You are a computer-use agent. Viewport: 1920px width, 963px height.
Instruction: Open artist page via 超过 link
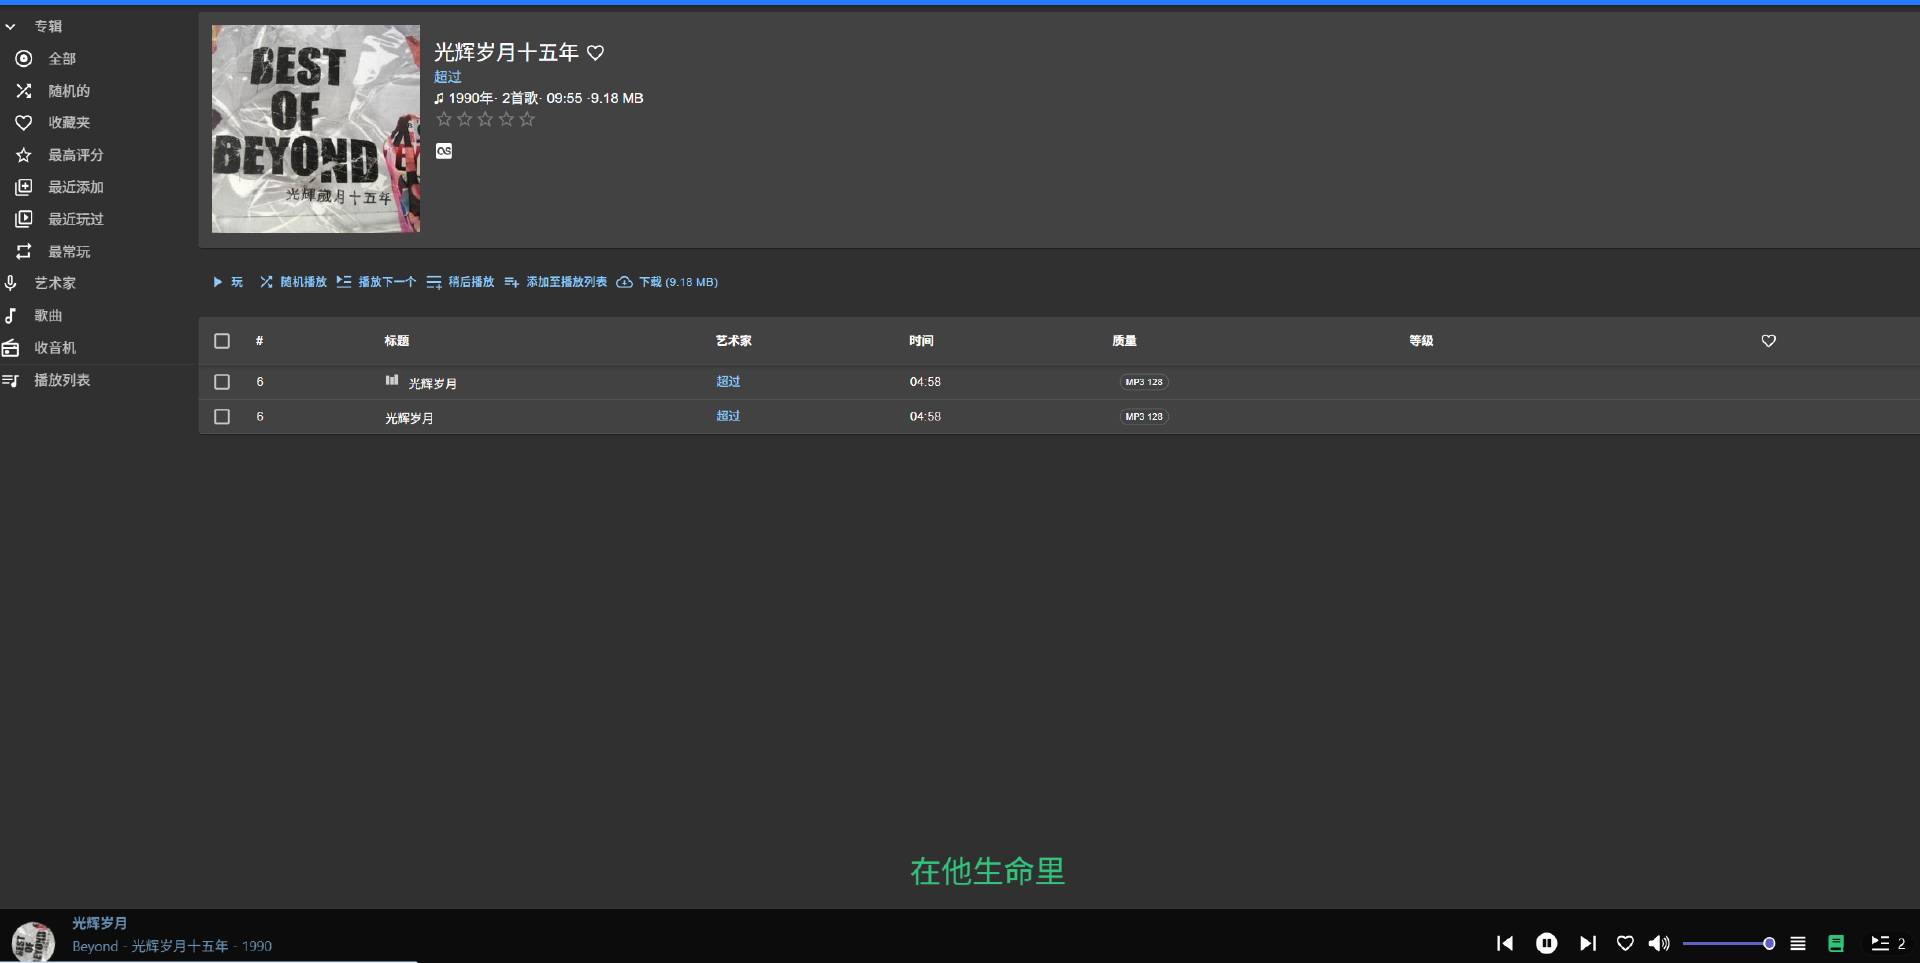(447, 76)
